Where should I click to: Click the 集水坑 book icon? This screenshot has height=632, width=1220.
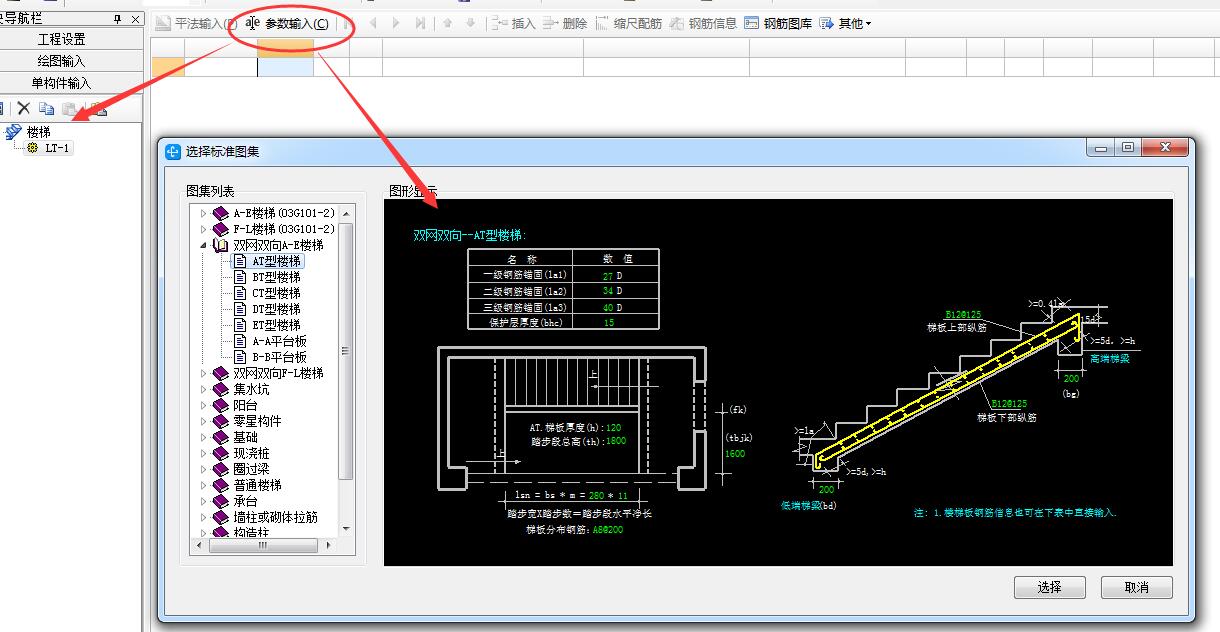coord(221,389)
